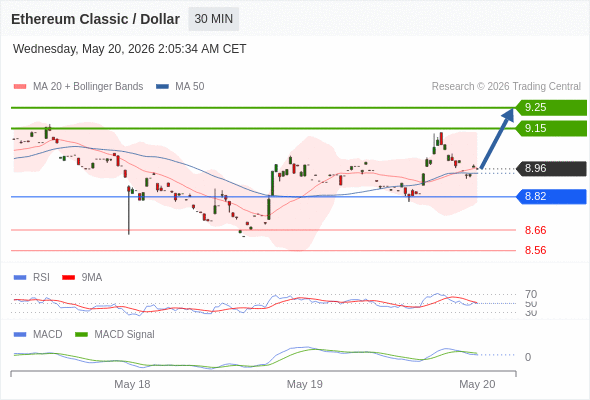
Task: Click the MA 50 legend label
Action: [190, 87]
